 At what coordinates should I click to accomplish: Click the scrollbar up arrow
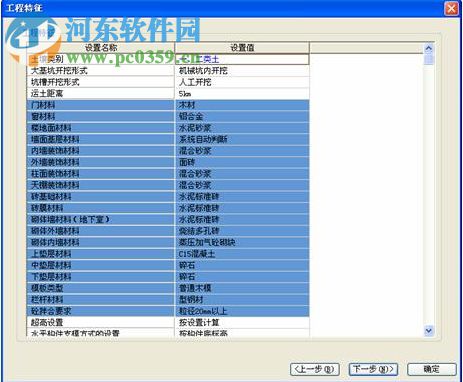click(429, 48)
